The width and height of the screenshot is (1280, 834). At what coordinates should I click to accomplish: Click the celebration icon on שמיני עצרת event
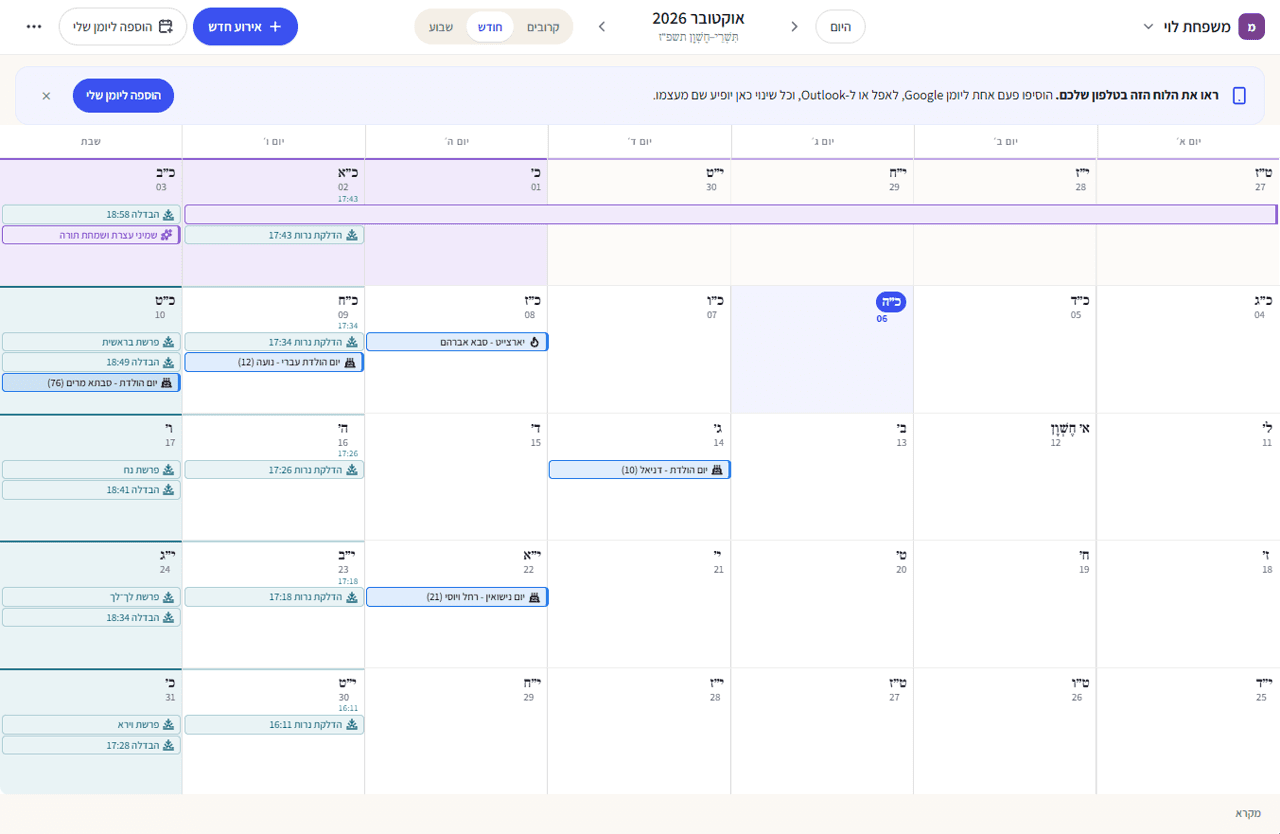coord(167,235)
